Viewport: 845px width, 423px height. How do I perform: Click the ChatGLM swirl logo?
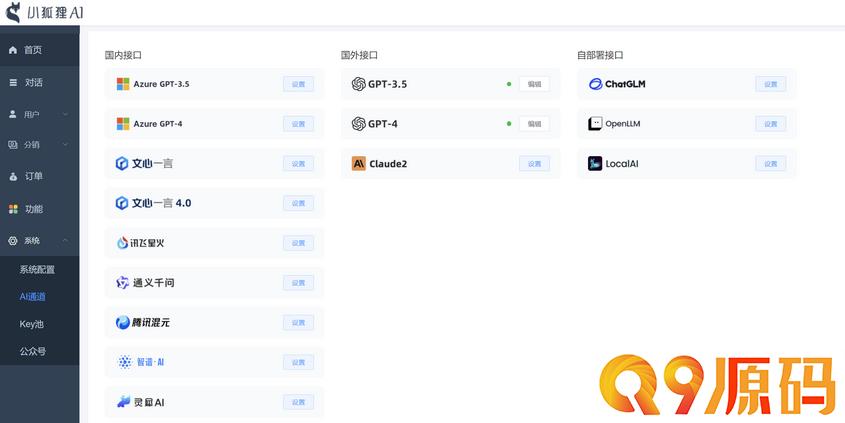point(595,84)
